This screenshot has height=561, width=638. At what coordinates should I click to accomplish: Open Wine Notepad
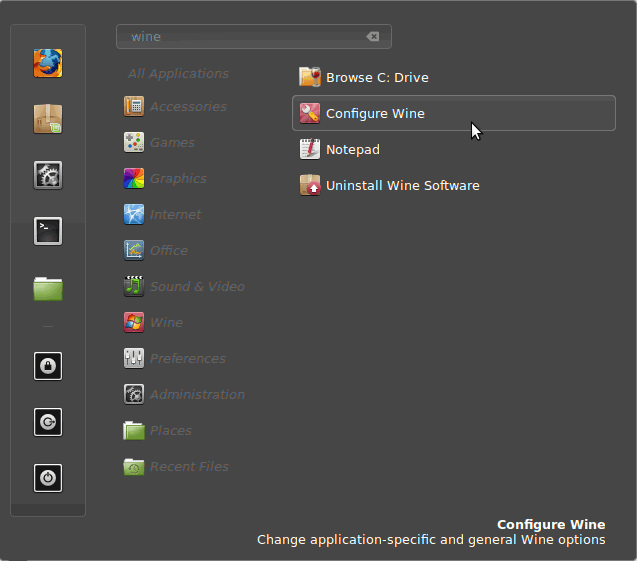pos(352,149)
